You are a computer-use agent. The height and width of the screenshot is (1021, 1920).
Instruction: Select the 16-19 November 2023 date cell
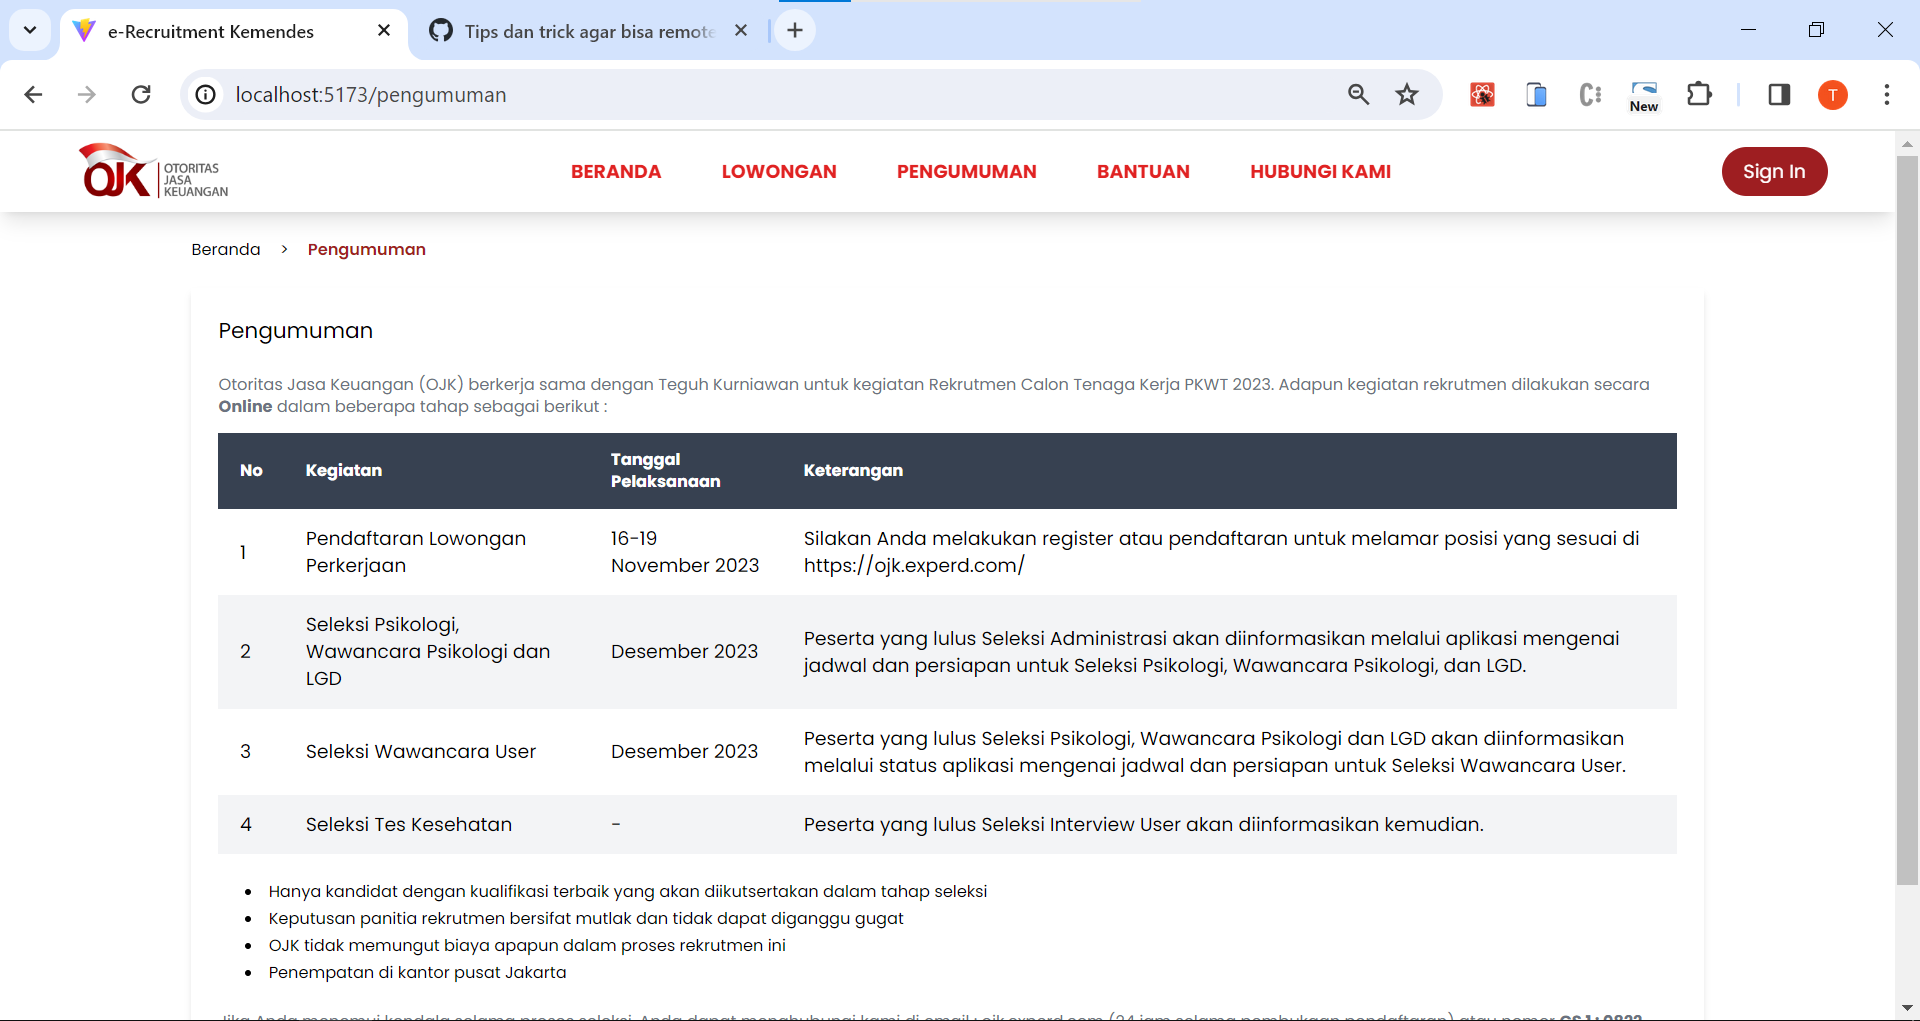click(x=685, y=552)
